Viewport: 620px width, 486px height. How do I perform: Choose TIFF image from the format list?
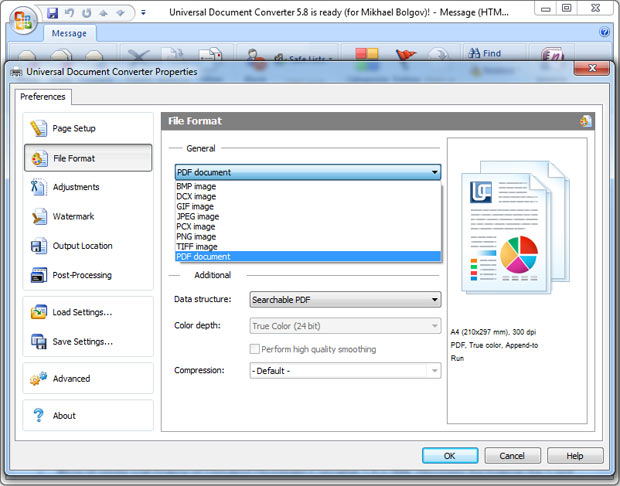point(308,247)
